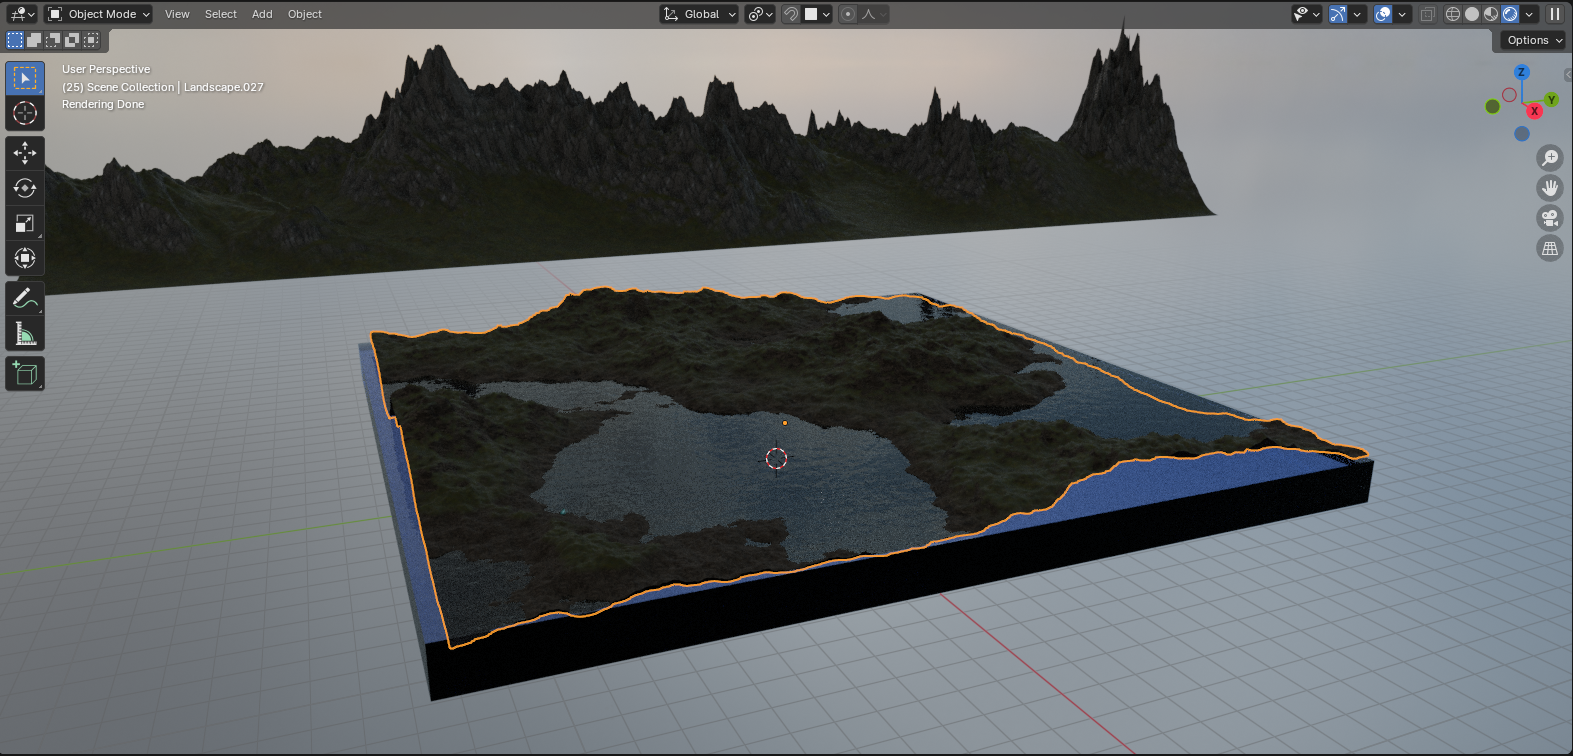Click the blue Z axis gizmo
This screenshot has height=756, width=1573.
tap(1522, 72)
